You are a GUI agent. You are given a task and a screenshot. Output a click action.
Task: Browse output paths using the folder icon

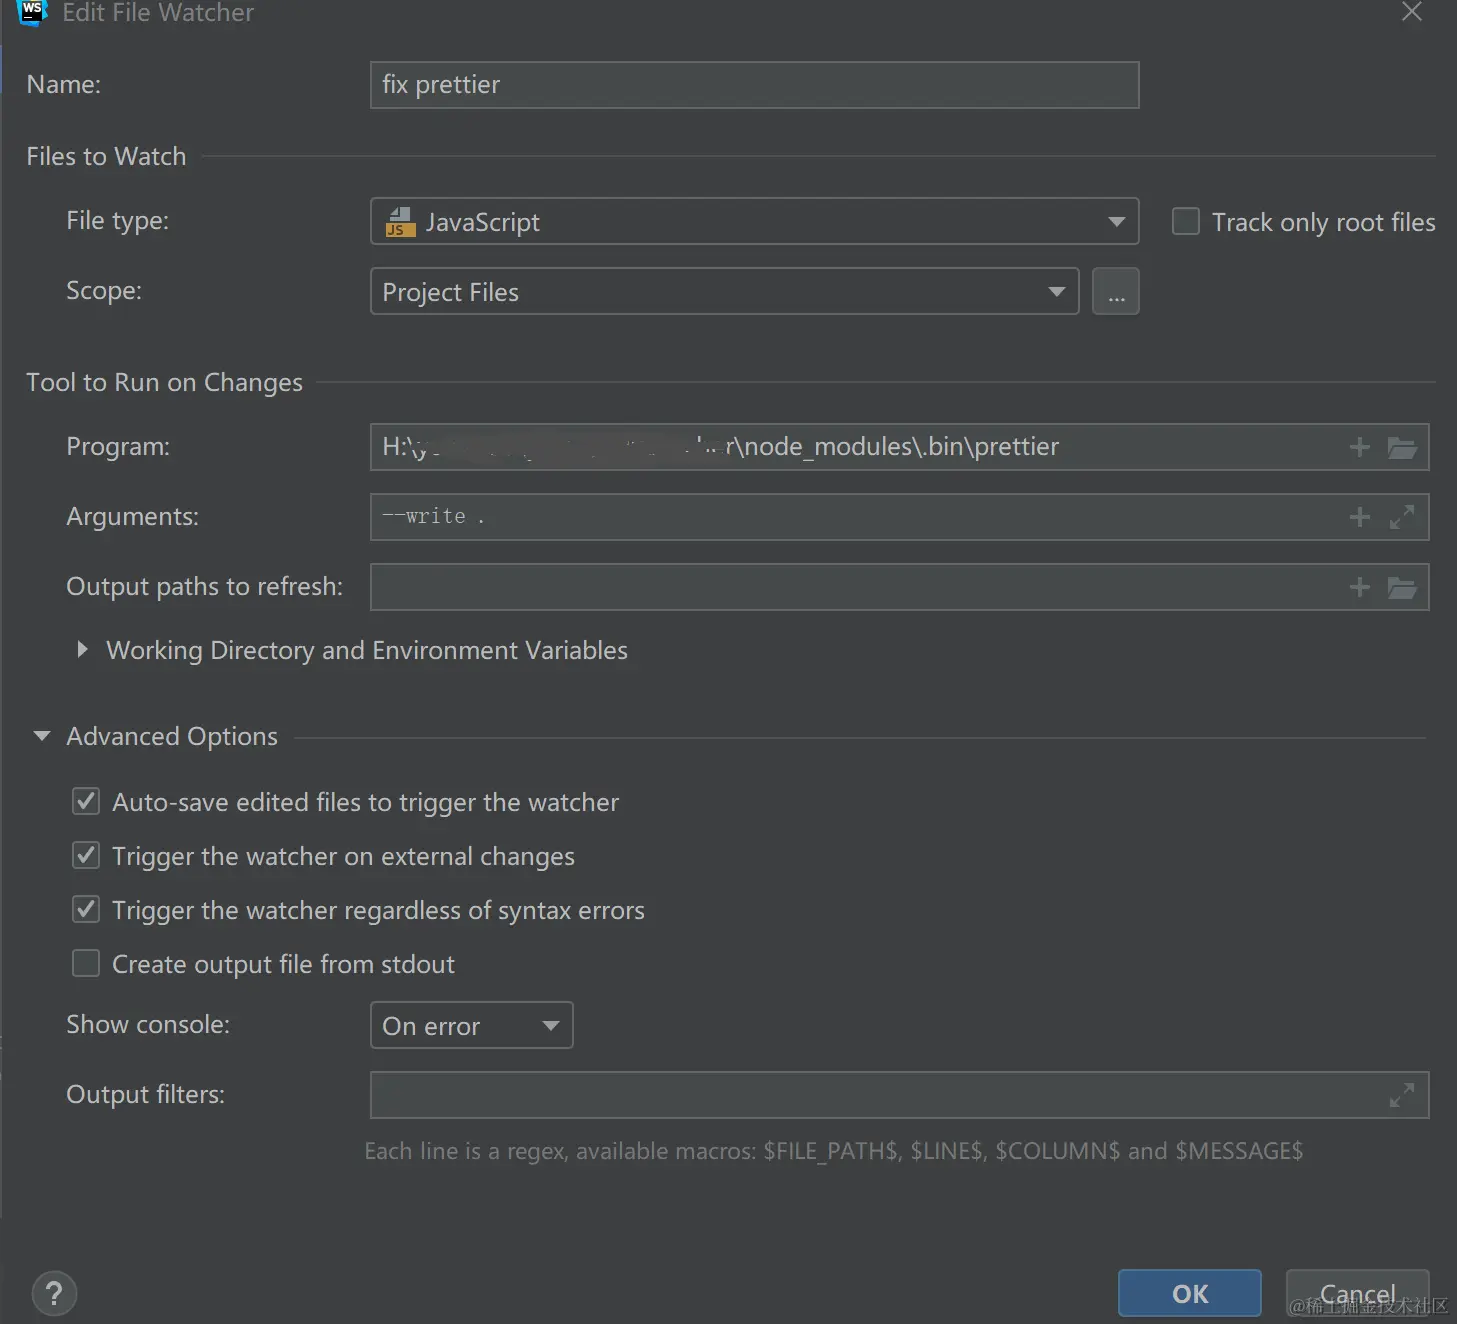(1402, 587)
